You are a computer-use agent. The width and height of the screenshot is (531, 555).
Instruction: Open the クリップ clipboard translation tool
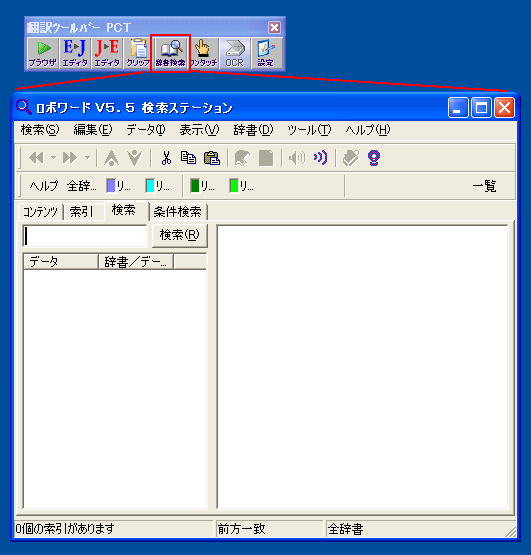click(x=138, y=53)
